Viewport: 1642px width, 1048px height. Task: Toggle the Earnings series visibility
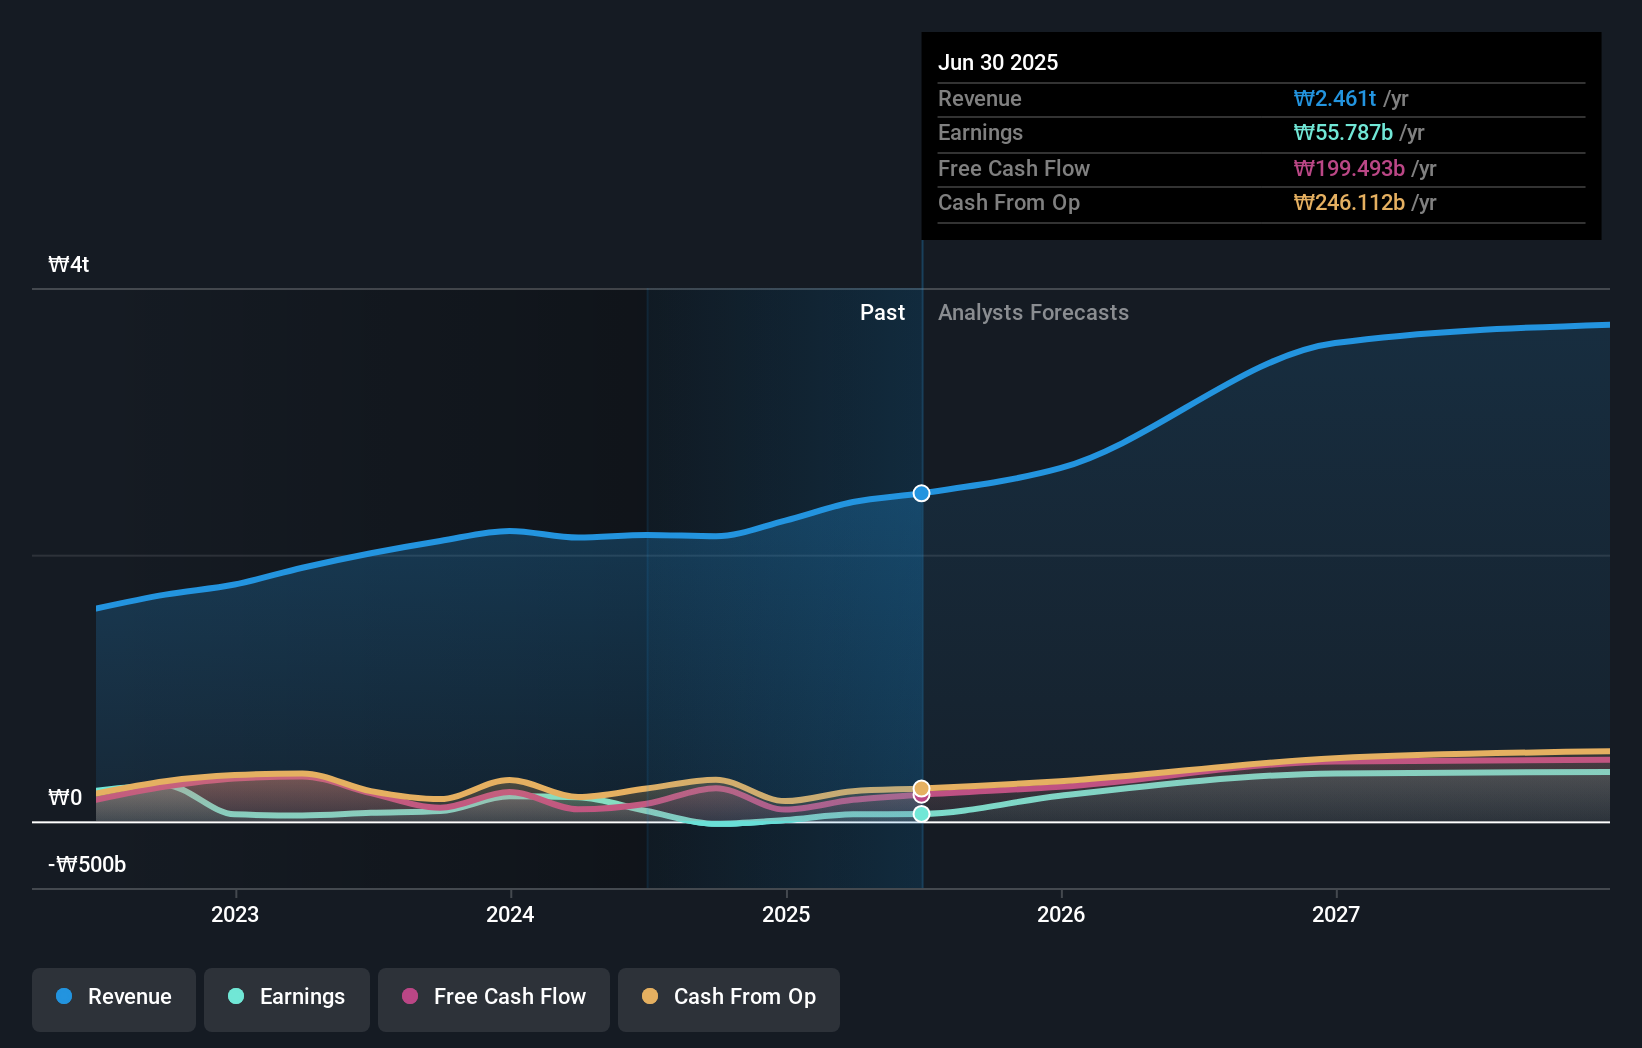coord(286,997)
